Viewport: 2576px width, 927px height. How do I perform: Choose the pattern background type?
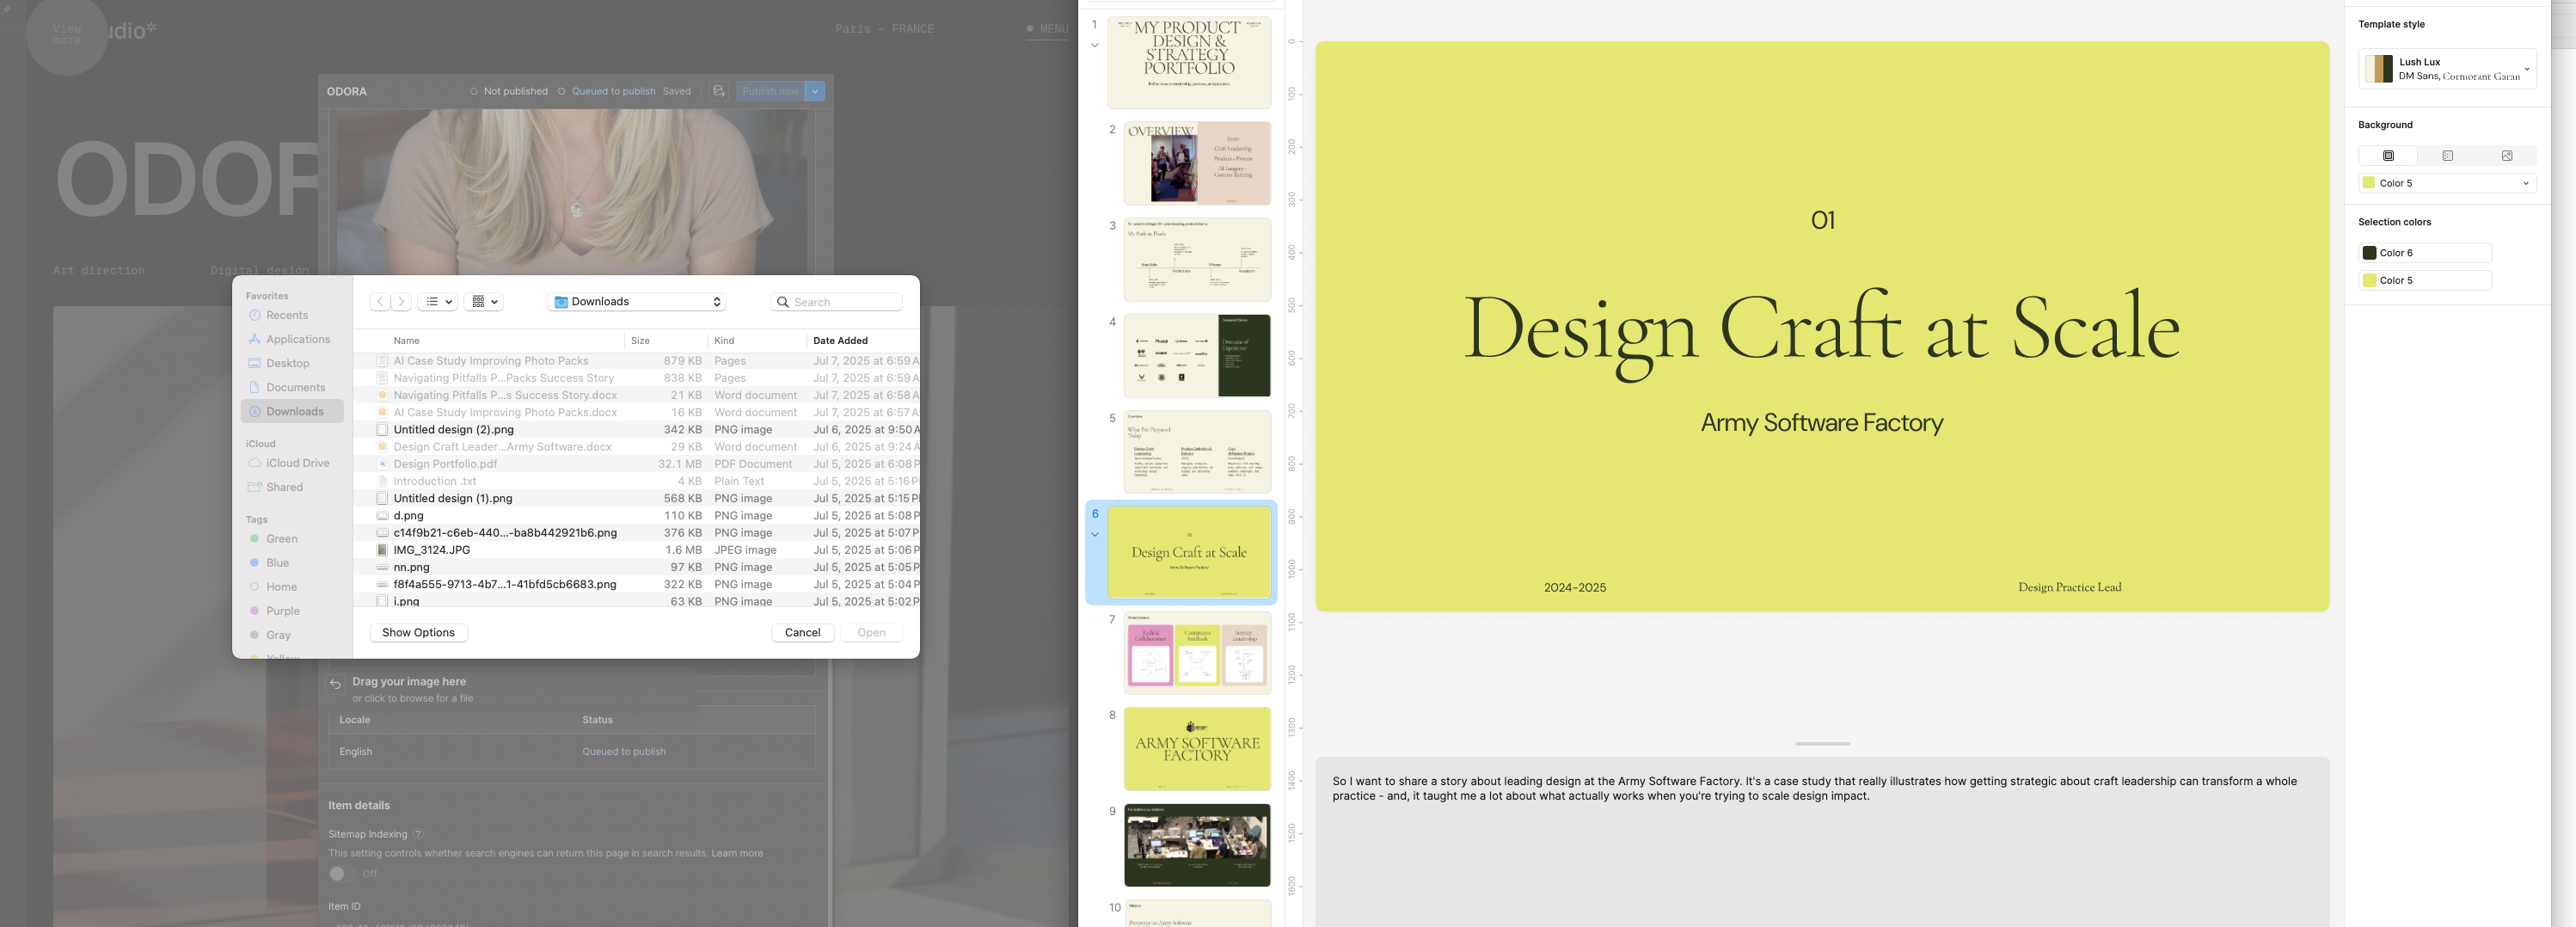(x=2447, y=155)
